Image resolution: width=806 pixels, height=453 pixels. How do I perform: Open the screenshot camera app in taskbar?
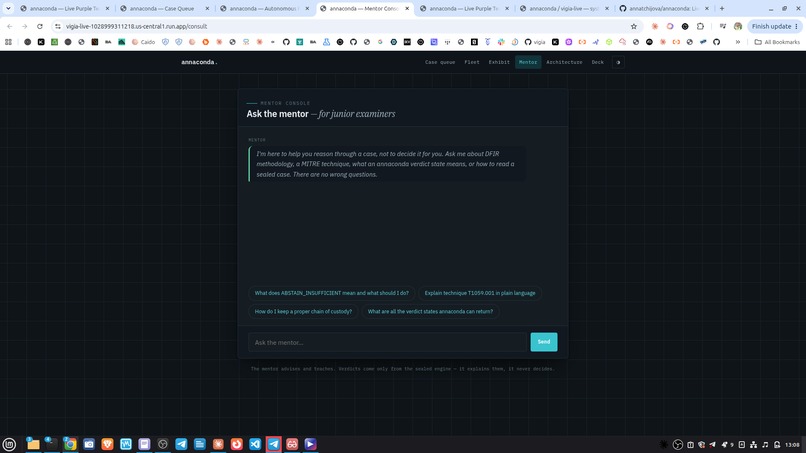point(88,444)
